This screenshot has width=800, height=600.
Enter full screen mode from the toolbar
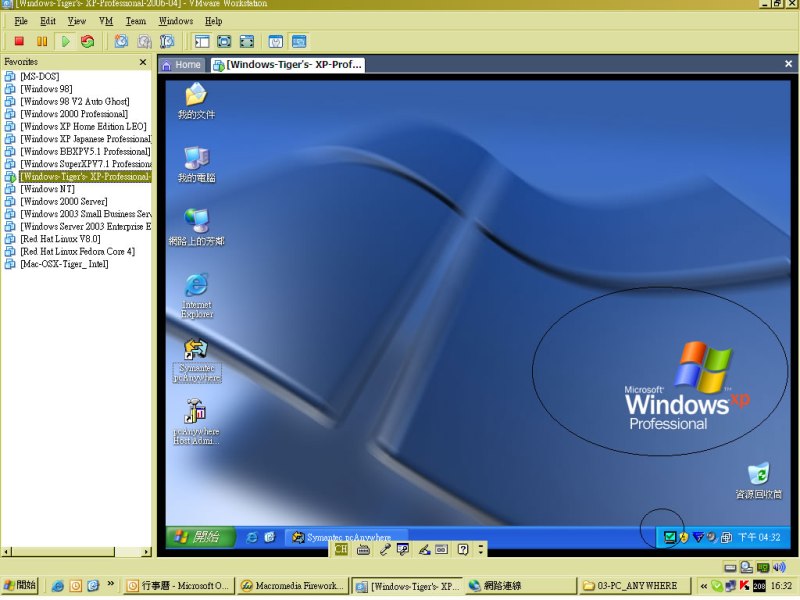coord(246,41)
